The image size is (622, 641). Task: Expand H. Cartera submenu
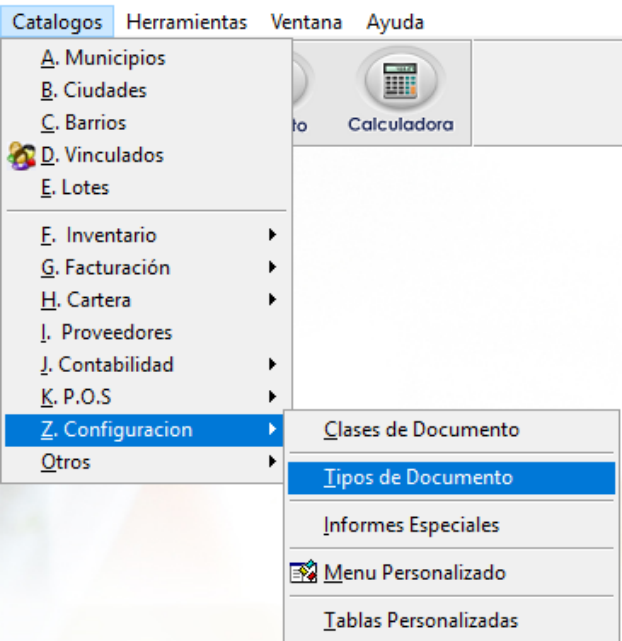[145, 300]
